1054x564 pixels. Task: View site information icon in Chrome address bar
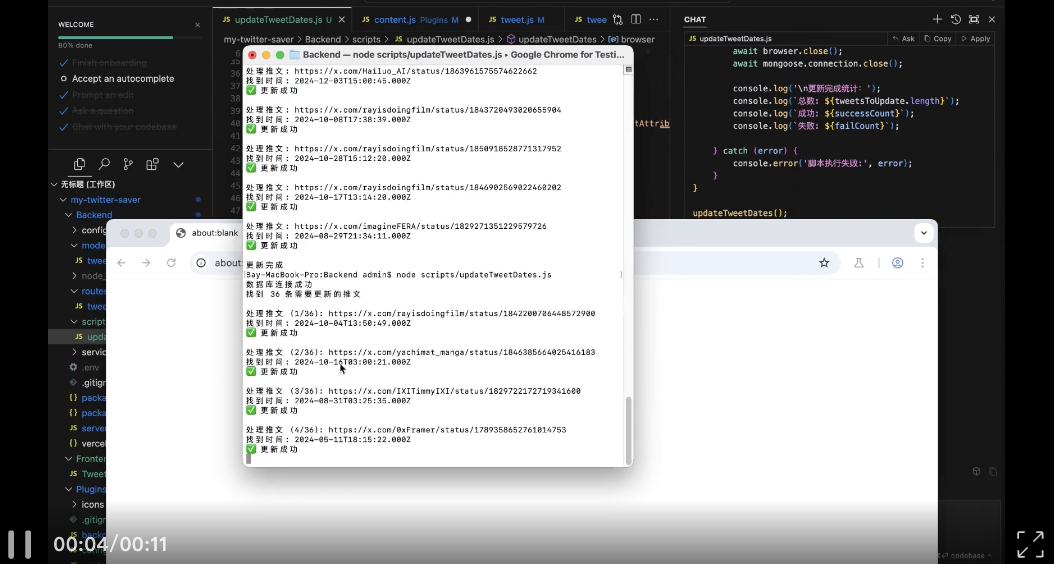pyautogui.click(x=201, y=263)
